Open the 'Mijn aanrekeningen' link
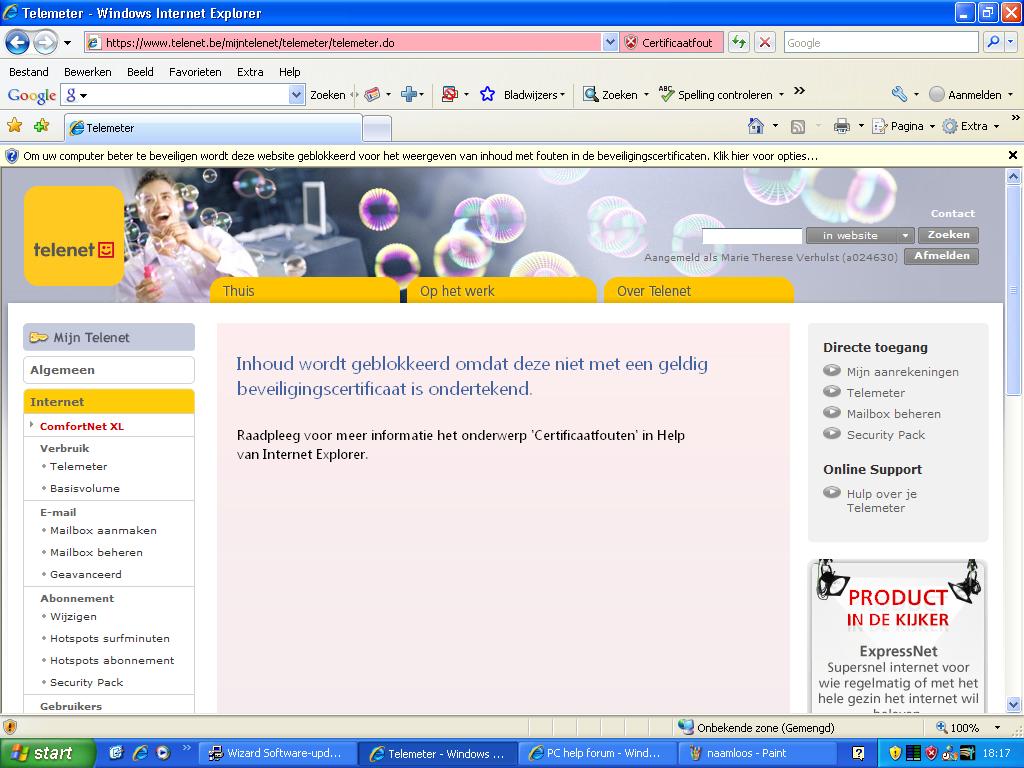The height and width of the screenshot is (768, 1024). [x=902, y=372]
